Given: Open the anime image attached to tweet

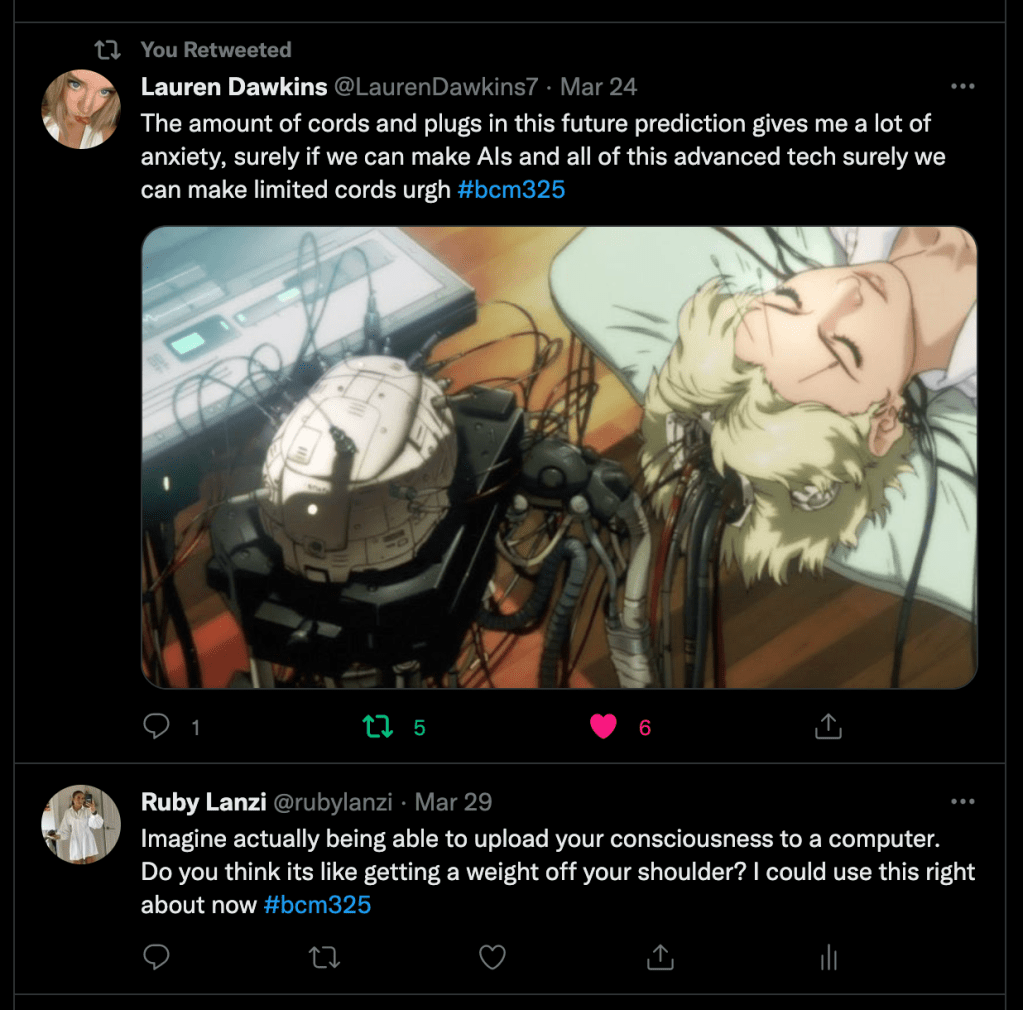Looking at the screenshot, I should (x=559, y=457).
